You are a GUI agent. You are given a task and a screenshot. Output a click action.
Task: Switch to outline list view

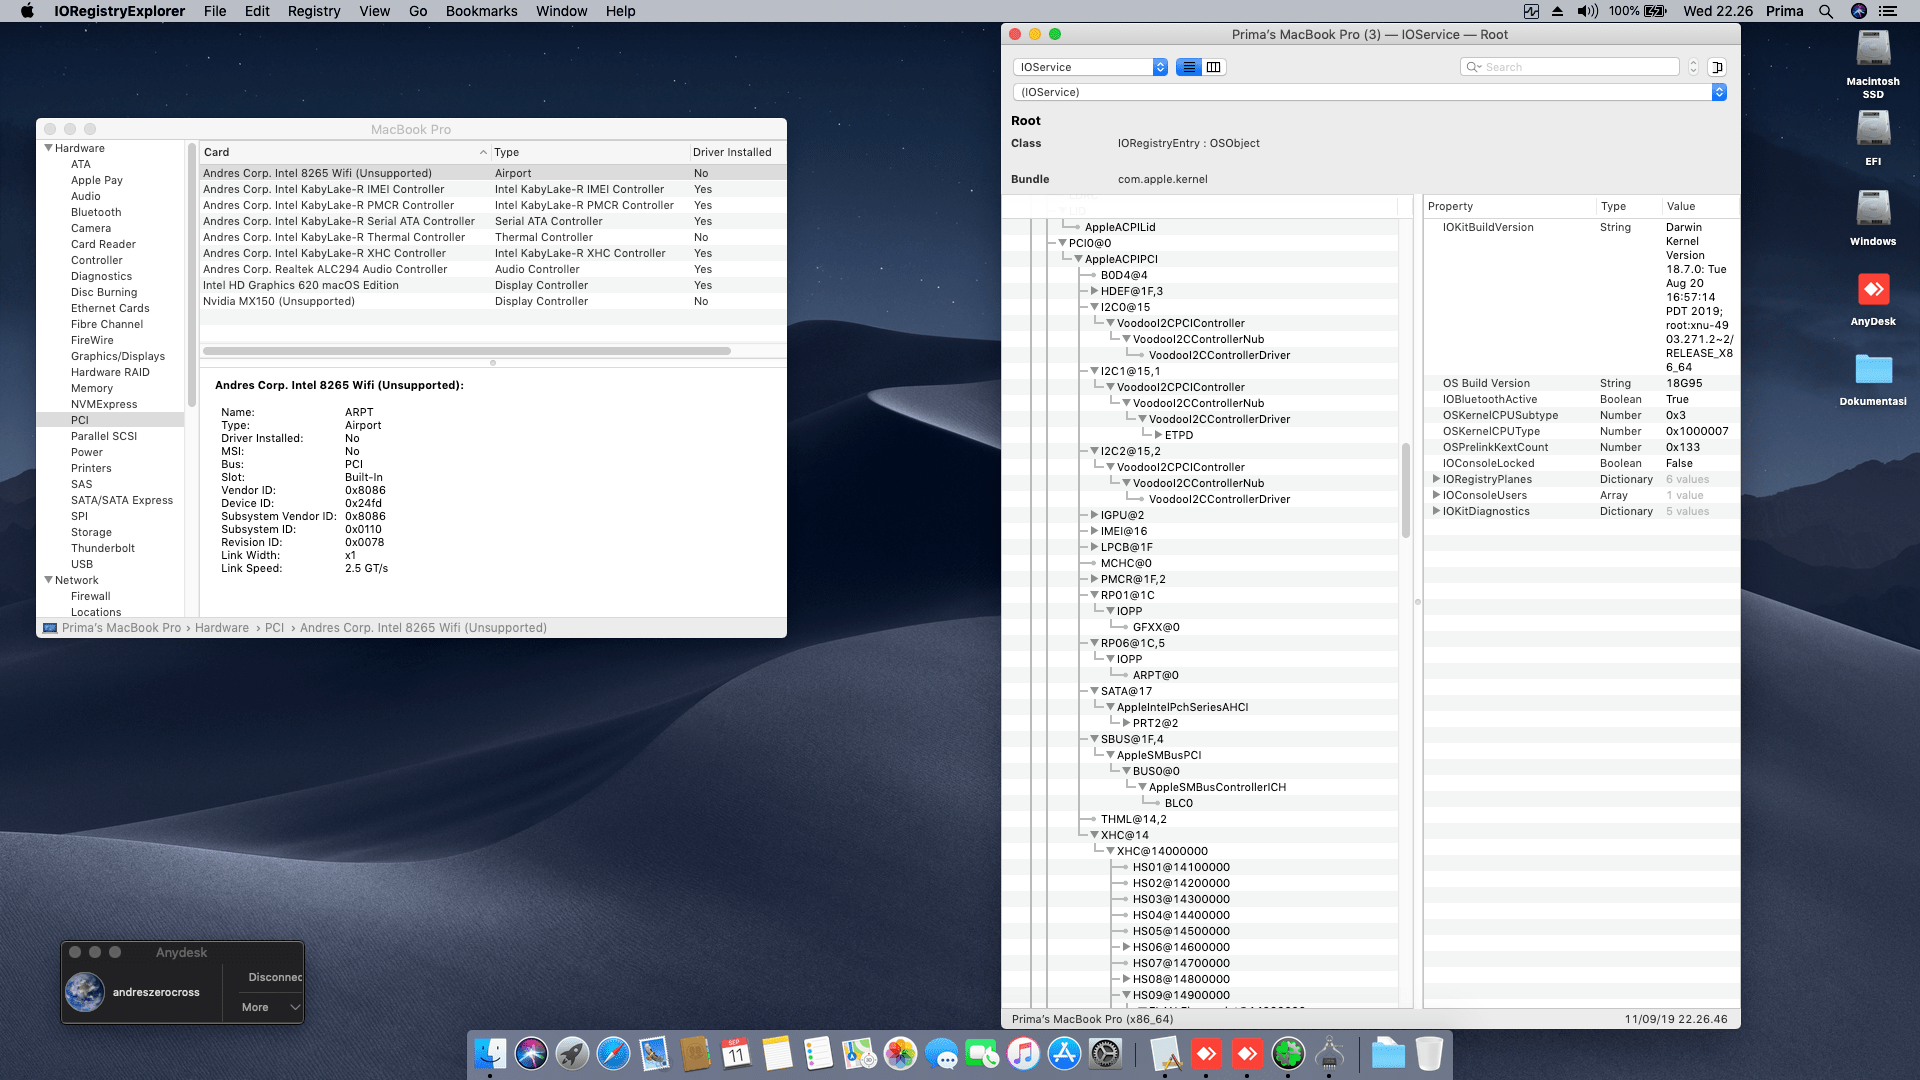tap(1188, 67)
